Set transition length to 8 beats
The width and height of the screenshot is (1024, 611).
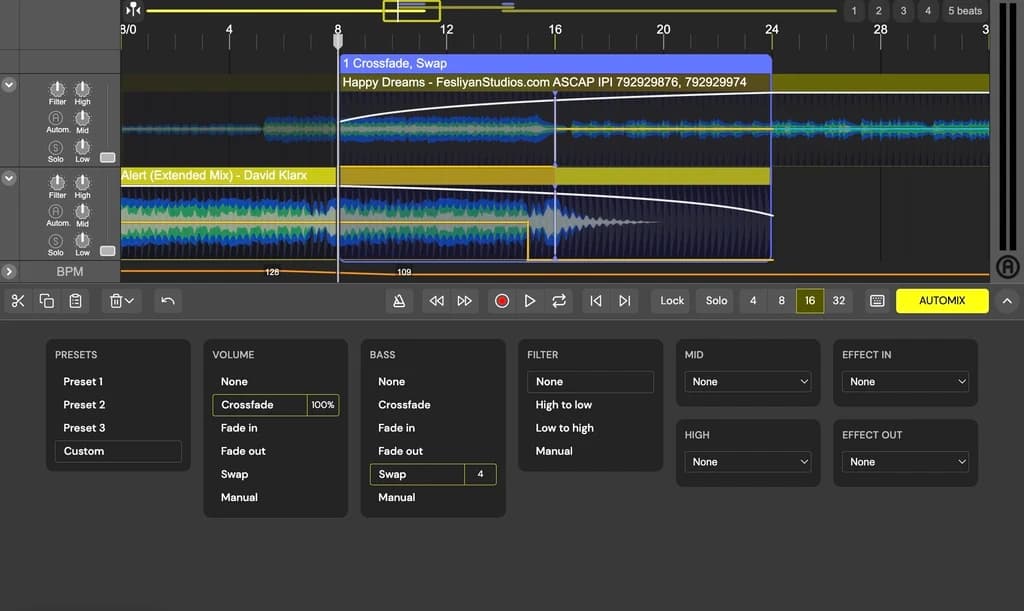tap(781, 301)
